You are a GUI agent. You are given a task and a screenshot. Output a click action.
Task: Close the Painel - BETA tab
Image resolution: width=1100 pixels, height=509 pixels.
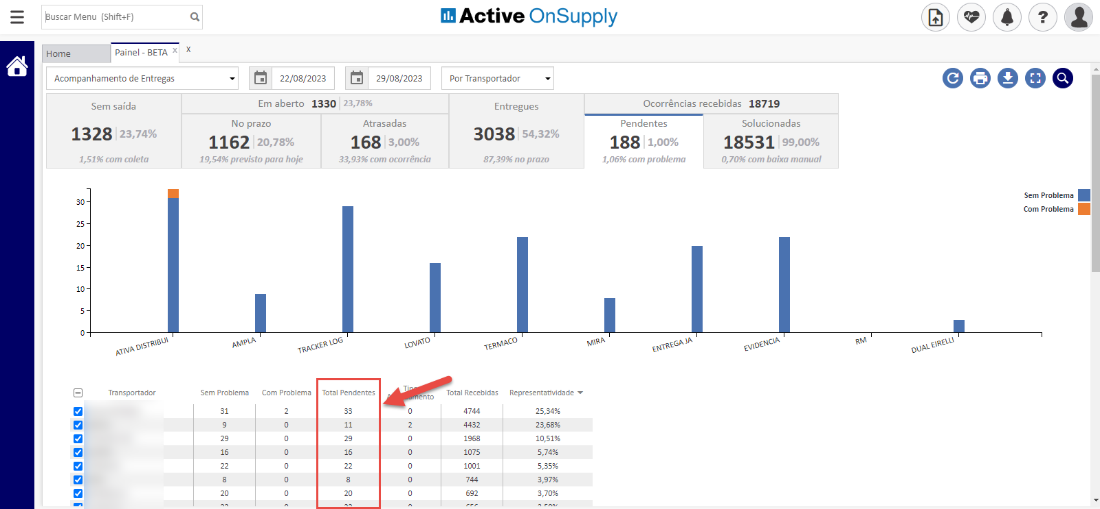[175, 50]
